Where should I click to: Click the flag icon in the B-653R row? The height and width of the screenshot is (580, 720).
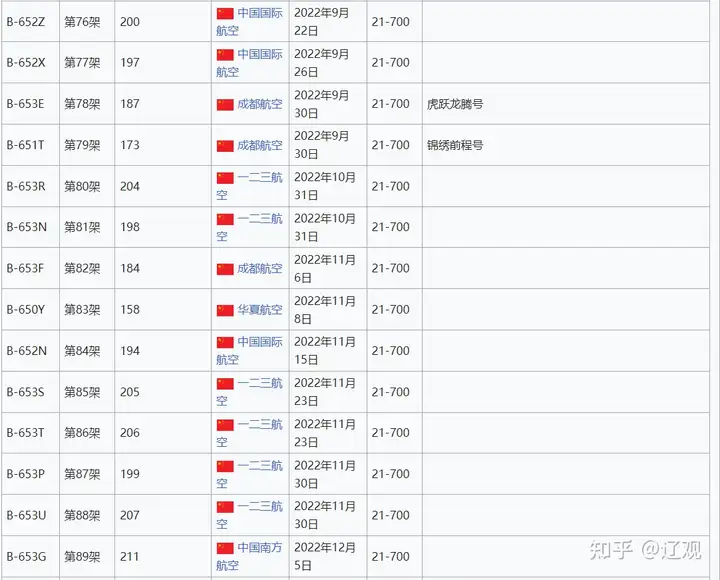coord(225,178)
